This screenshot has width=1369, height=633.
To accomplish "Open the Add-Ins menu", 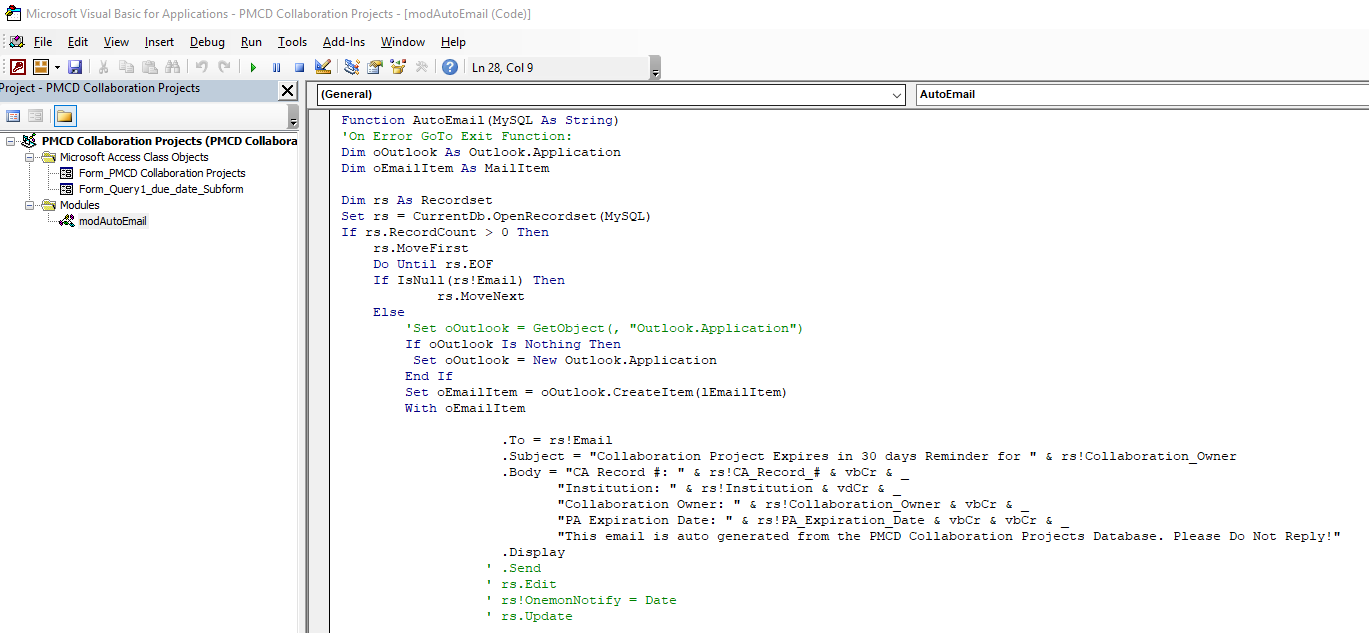I will (344, 42).
